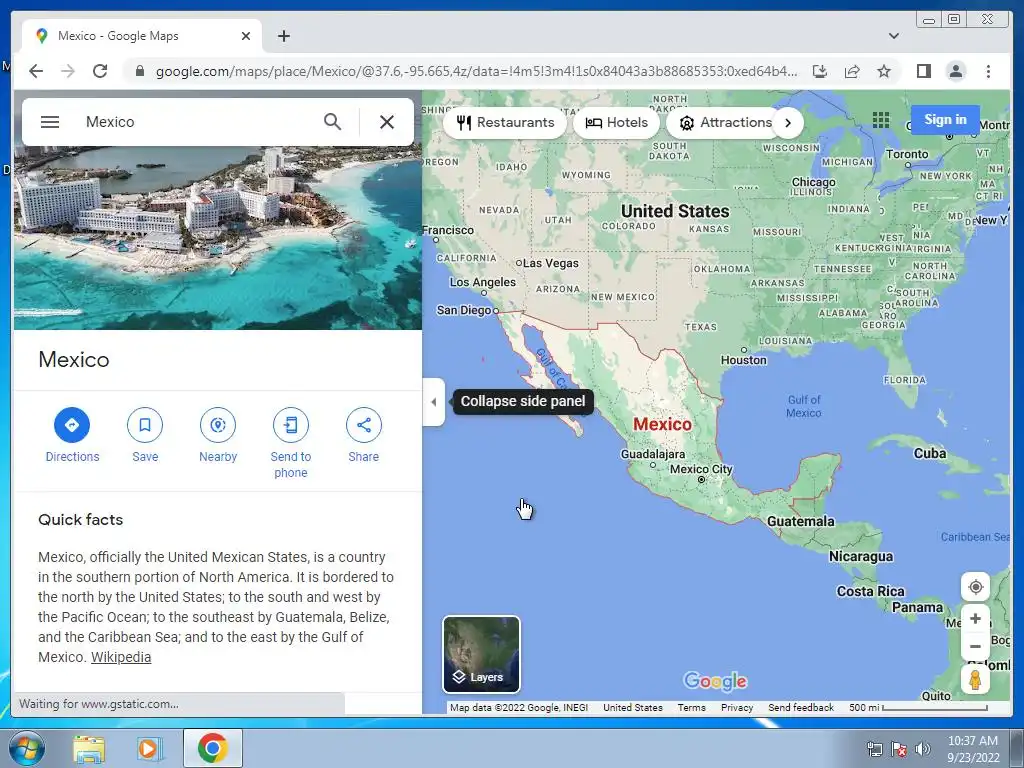
Task: Open the Wikipedia link
Action: tap(121, 657)
